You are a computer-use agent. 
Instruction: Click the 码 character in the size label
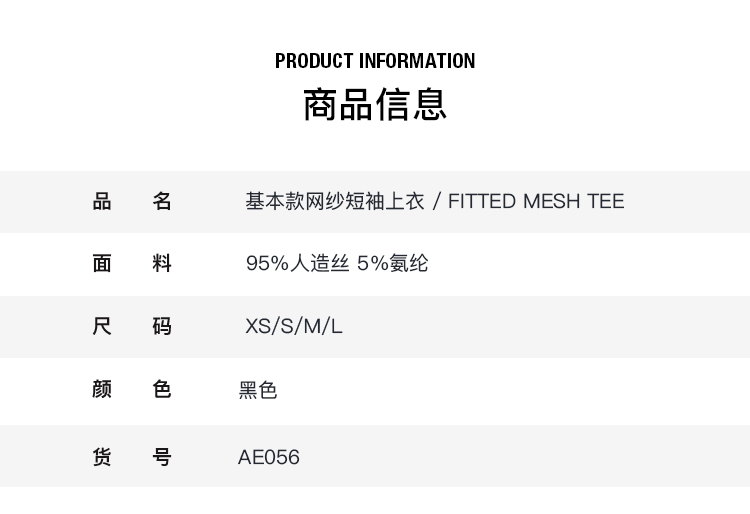click(162, 326)
